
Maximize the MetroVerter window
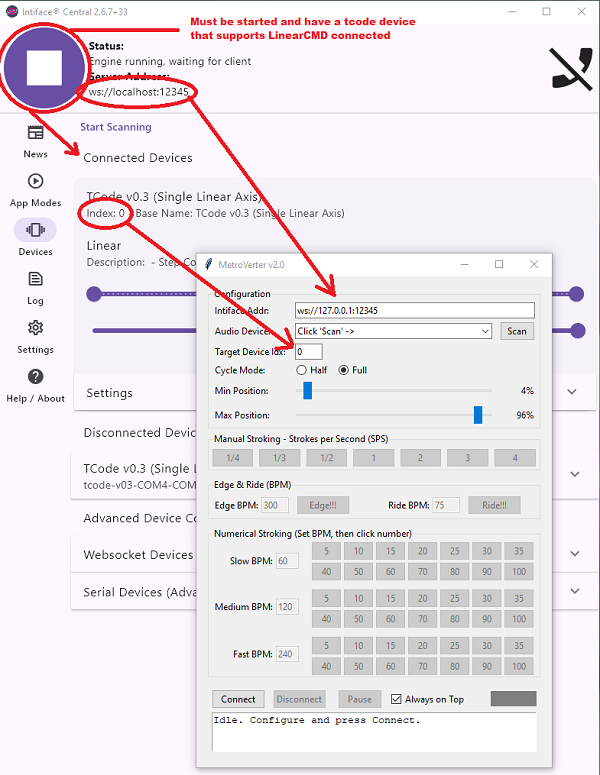(499, 264)
